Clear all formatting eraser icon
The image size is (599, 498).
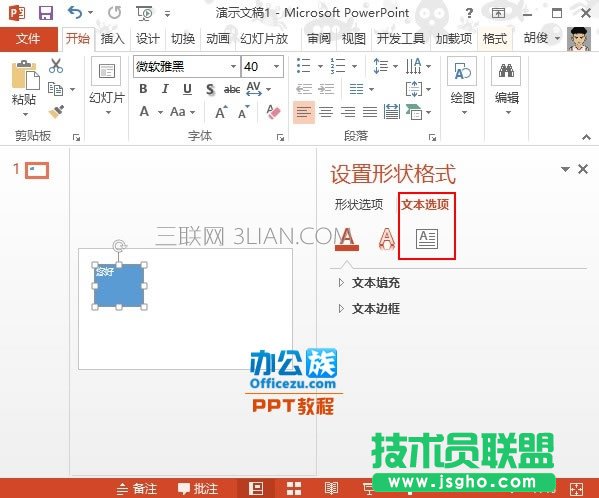click(x=274, y=112)
